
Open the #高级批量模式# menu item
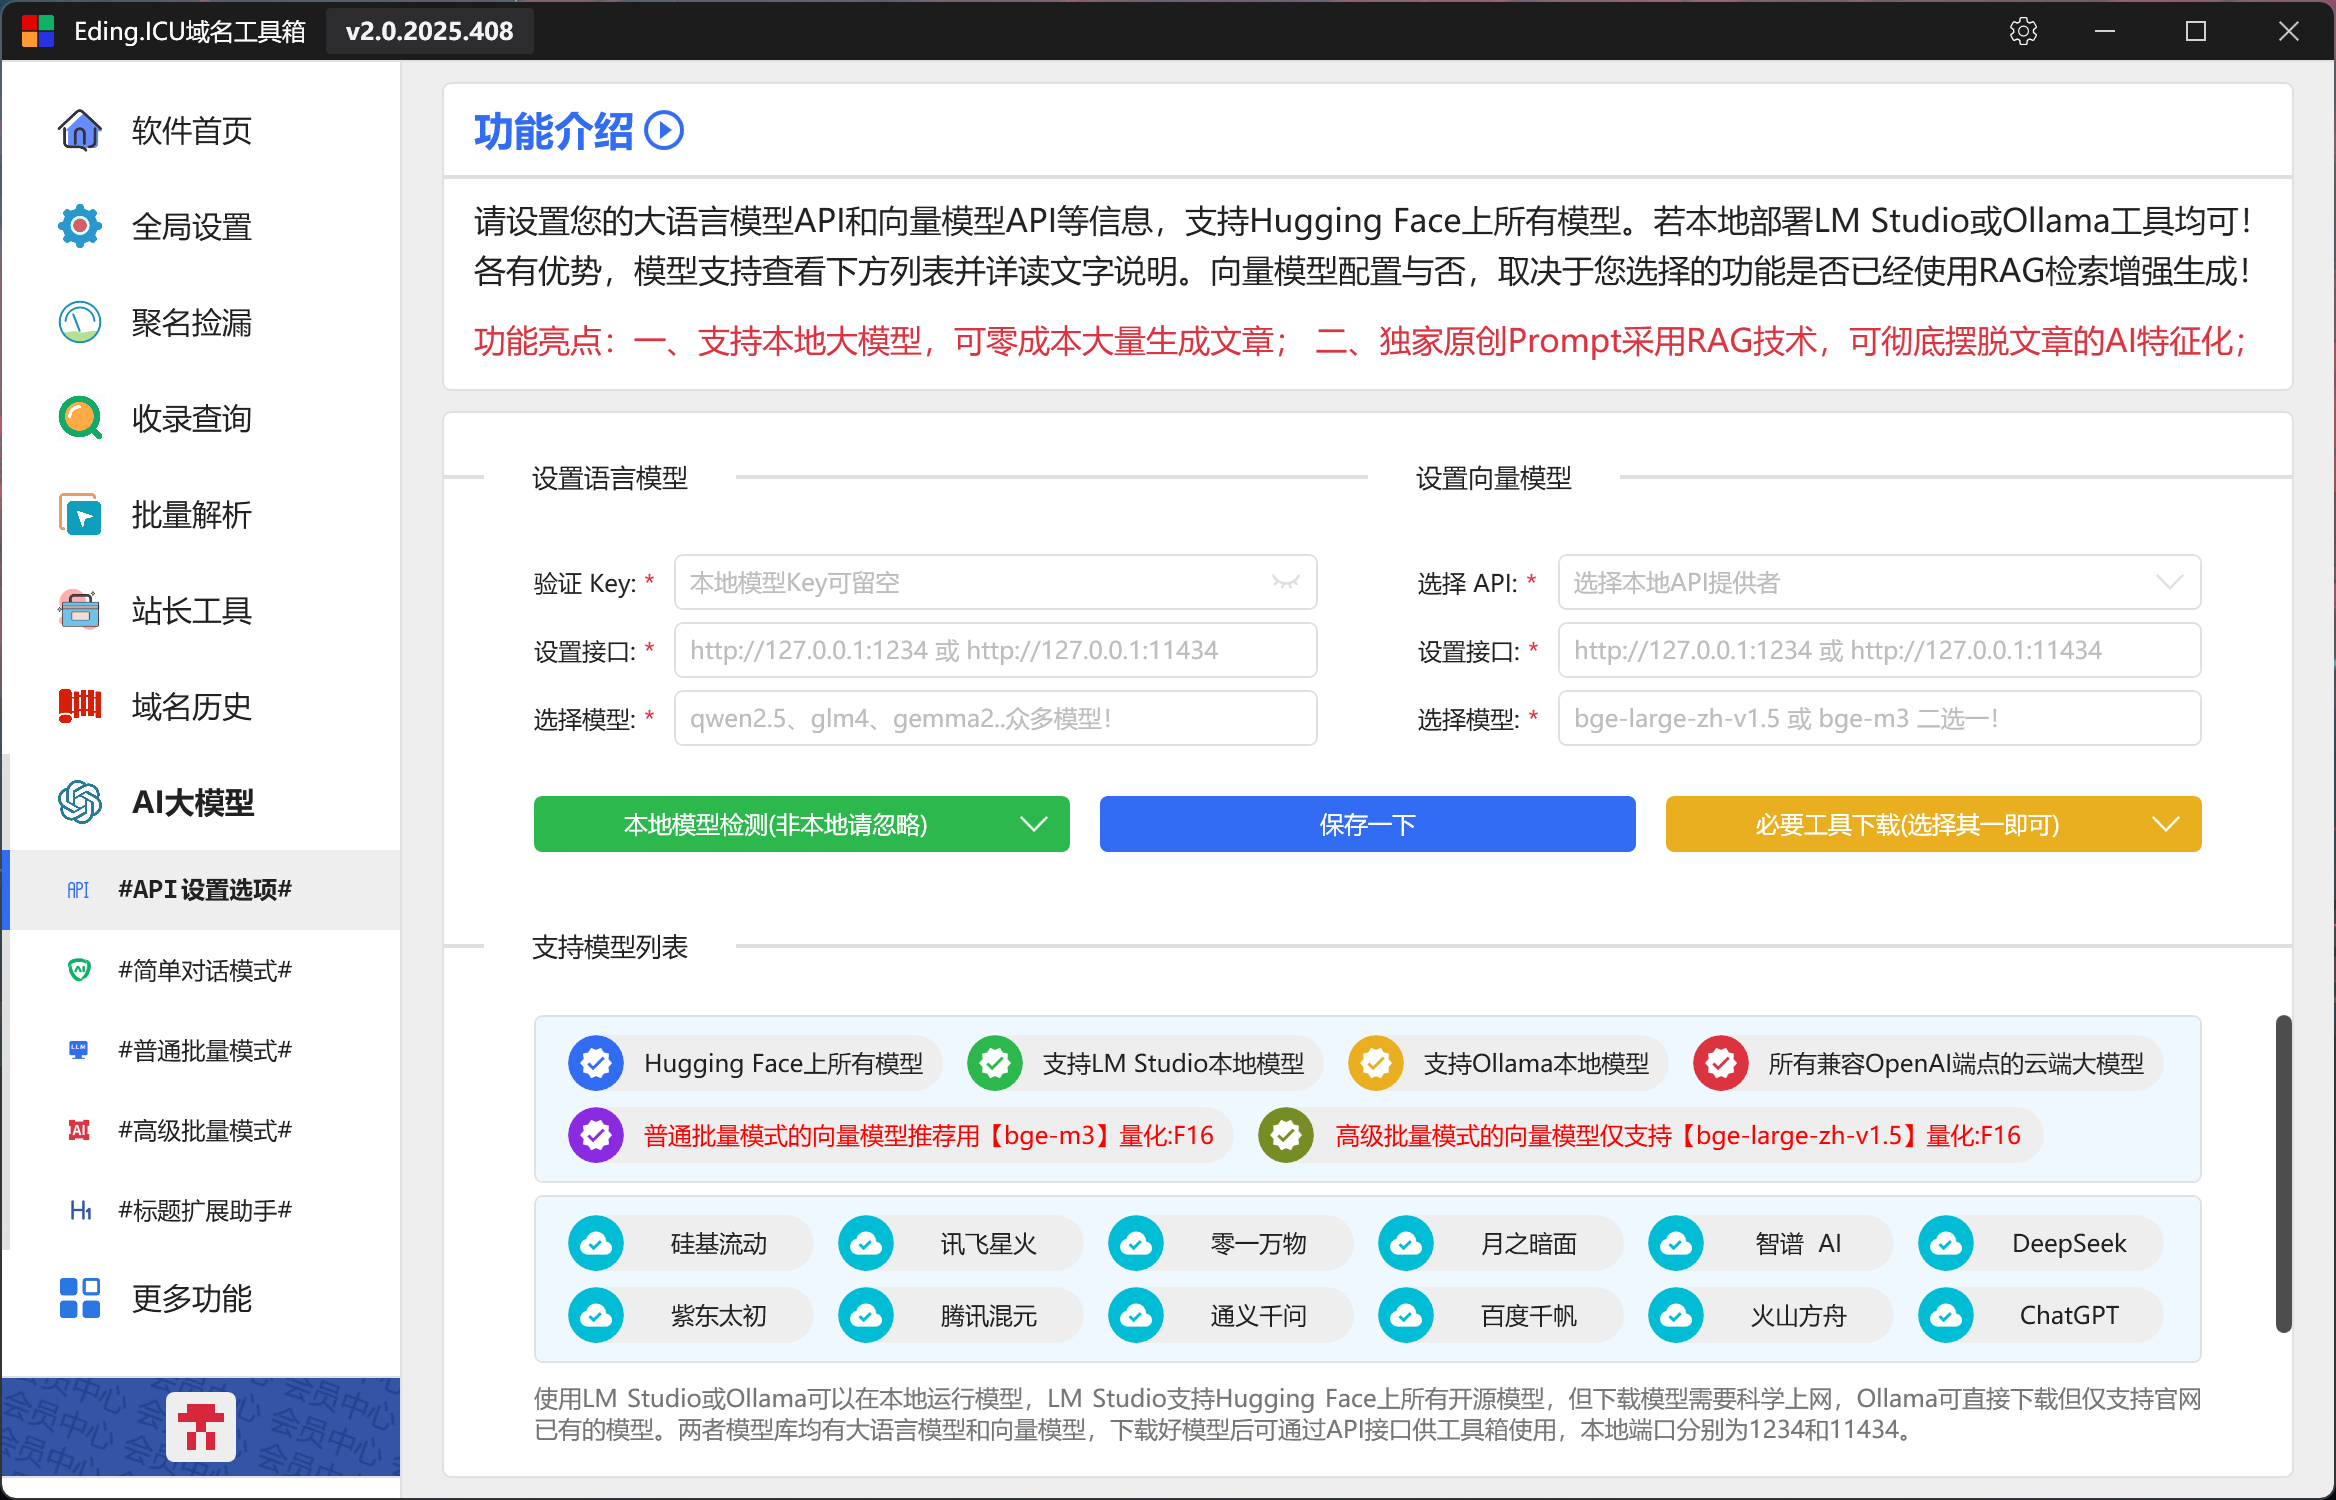(x=201, y=1130)
